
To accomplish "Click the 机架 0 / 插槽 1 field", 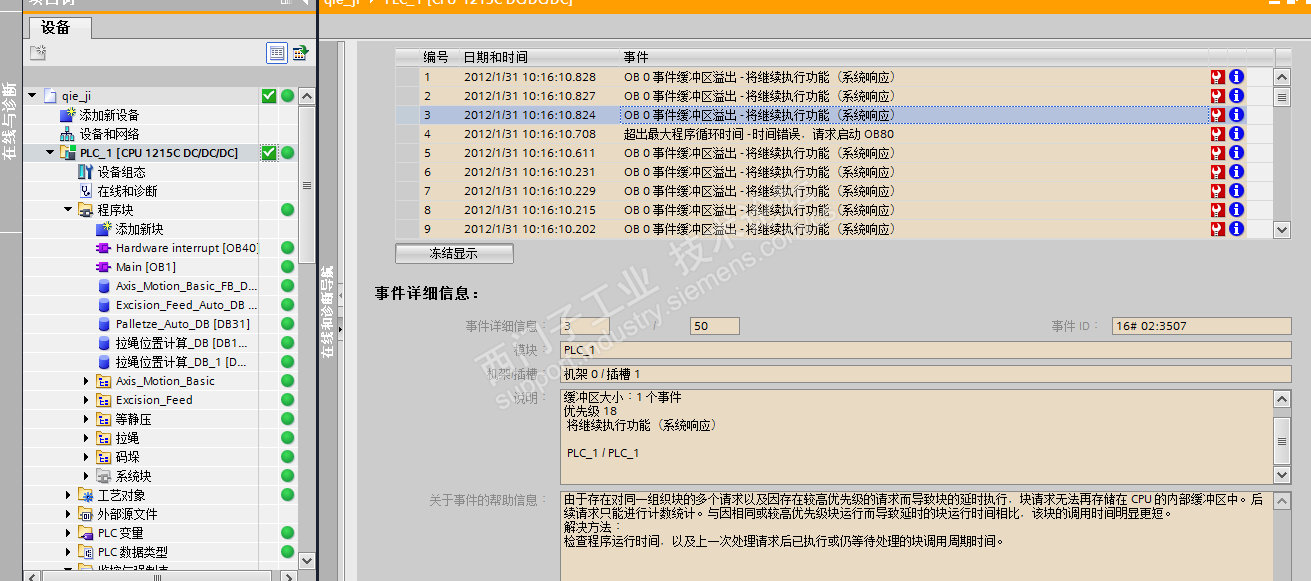I will coord(926,374).
